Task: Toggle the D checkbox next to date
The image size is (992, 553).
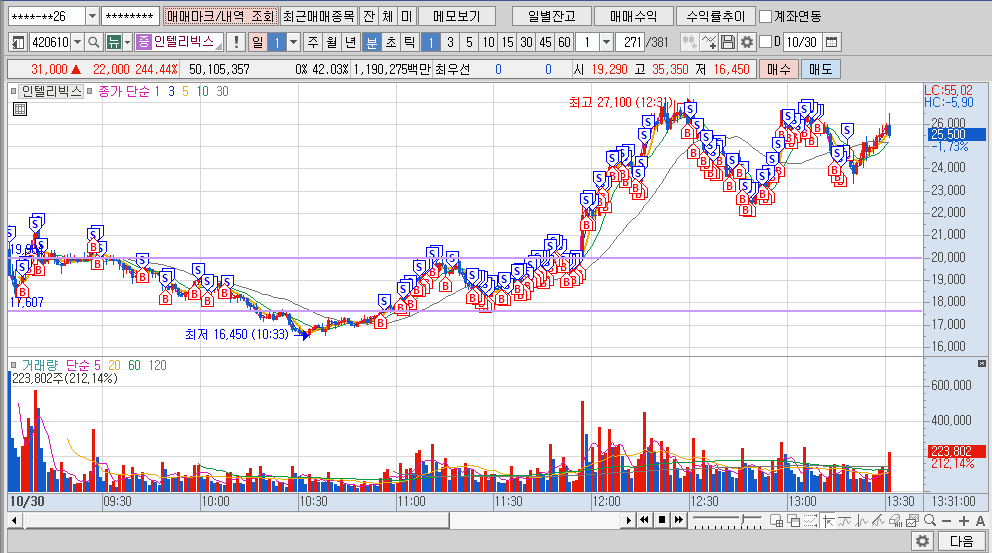Action: [x=766, y=42]
